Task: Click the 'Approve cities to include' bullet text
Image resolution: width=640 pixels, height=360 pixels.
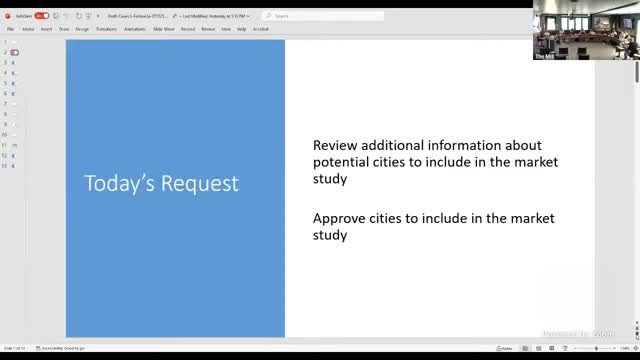Action: tap(433, 227)
